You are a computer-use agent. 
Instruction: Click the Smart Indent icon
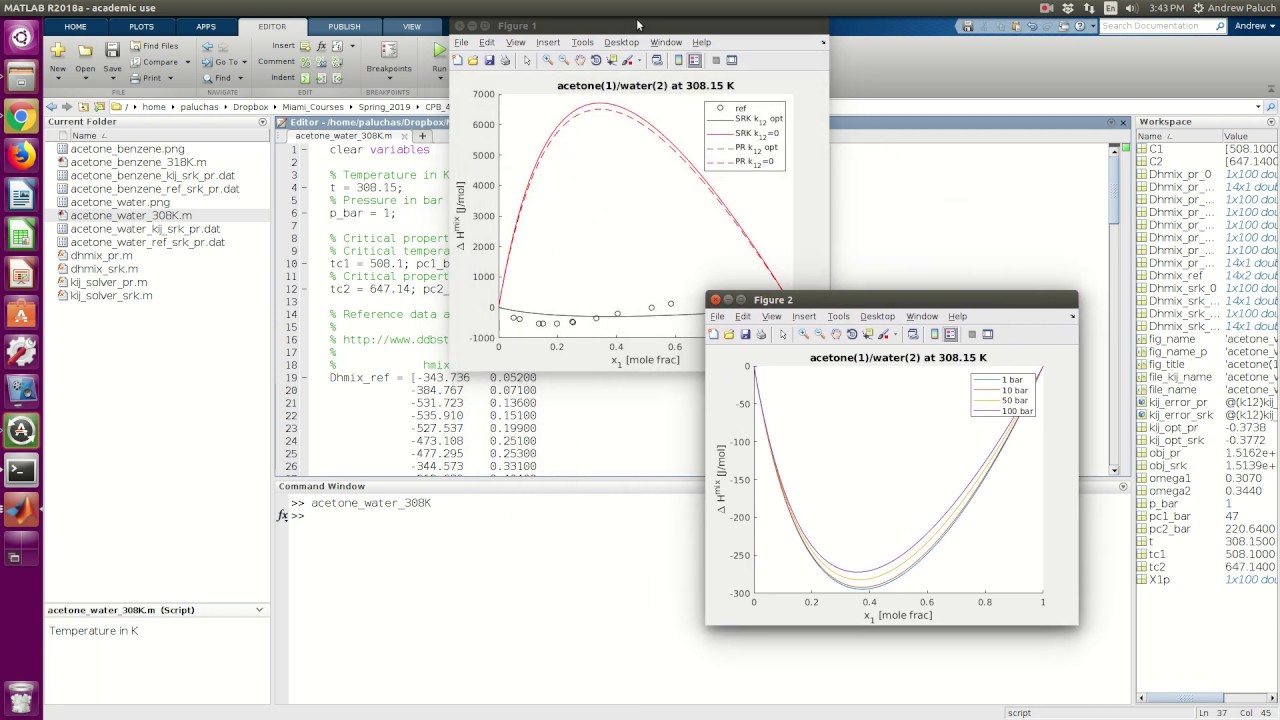click(x=305, y=78)
